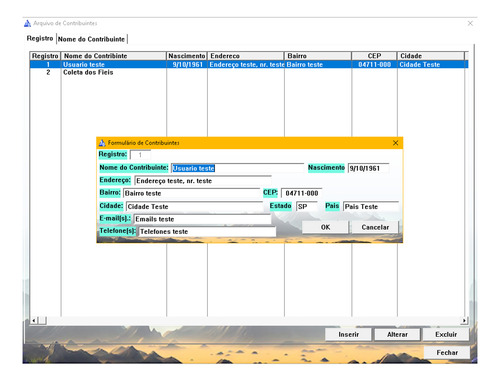Viewport: 500px width, 381px height.
Task: Click the Arquivo de Contribuintes window icon
Action: point(28,23)
